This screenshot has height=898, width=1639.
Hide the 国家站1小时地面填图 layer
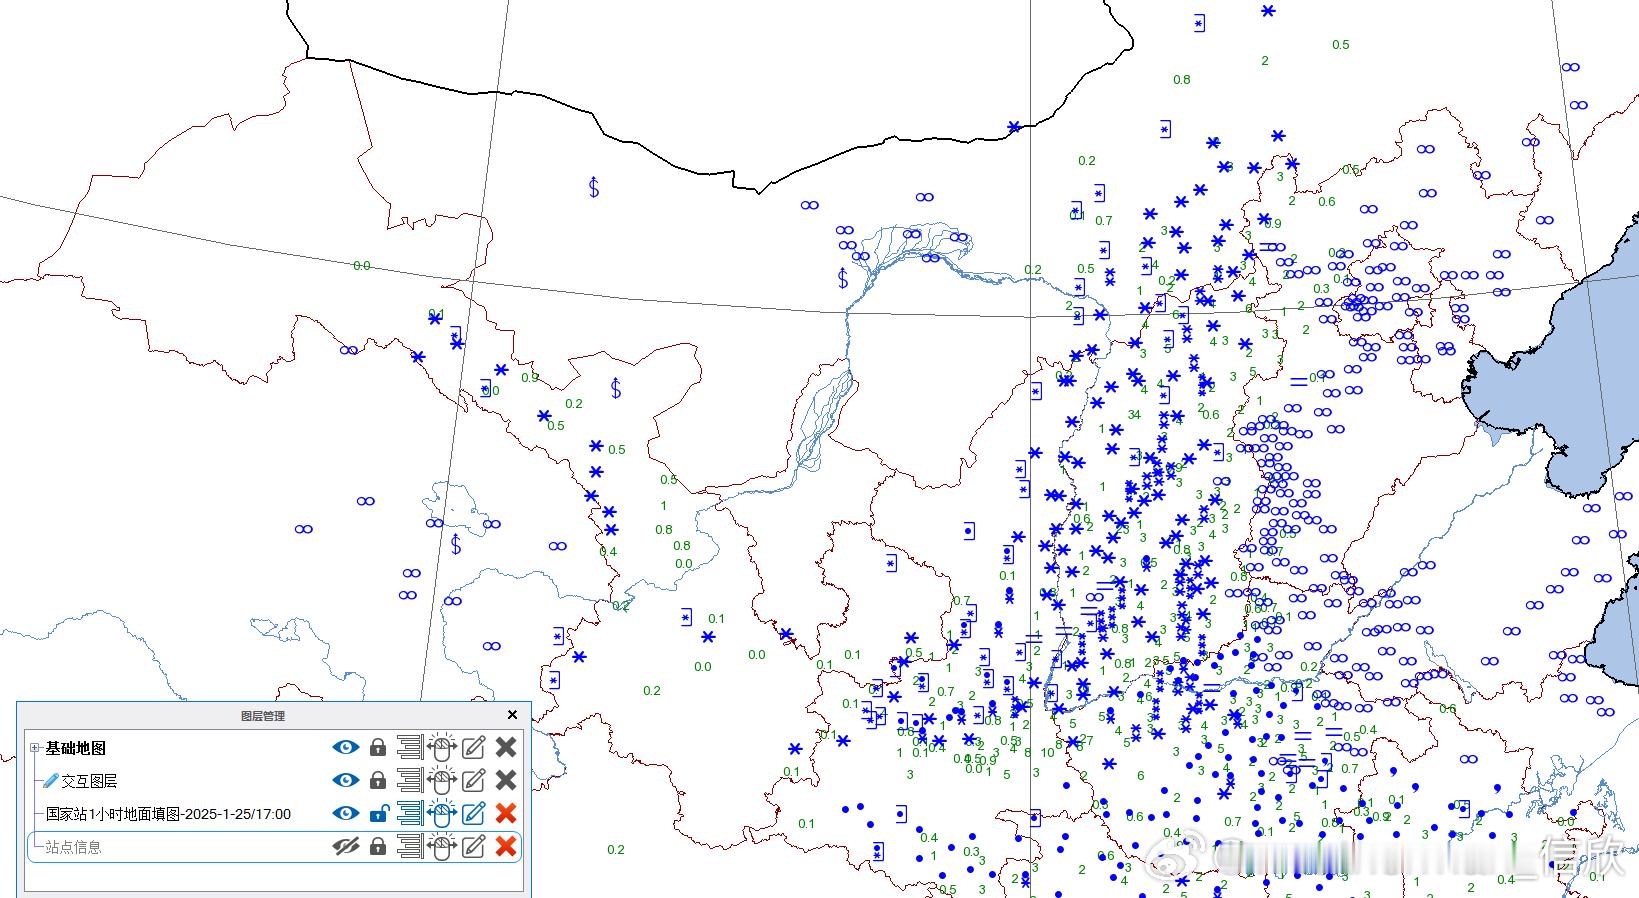(346, 813)
